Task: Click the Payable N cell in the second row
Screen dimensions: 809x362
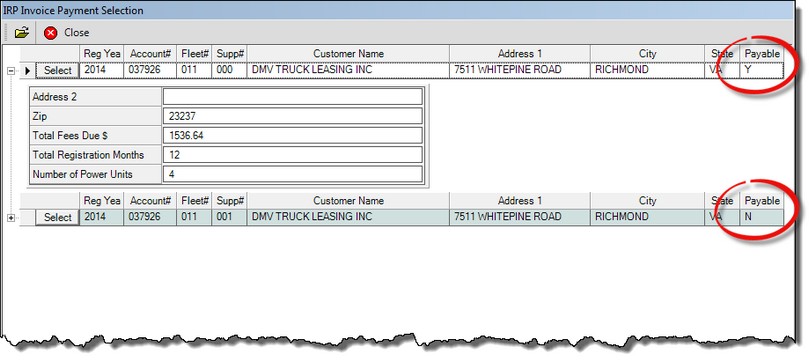Action: tap(762, 217)
